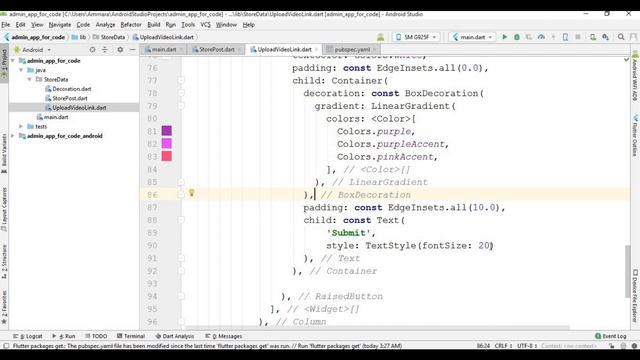640x360 pixels.
Task: Expand the admin_app_for_code_android node
Action: (13, 136)
